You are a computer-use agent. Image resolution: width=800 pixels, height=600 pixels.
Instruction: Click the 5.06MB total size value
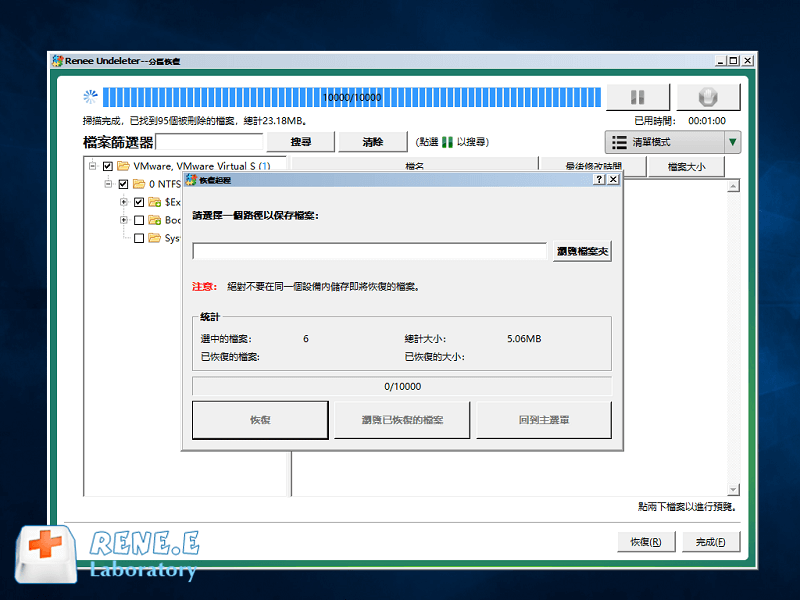pos(524,339)
